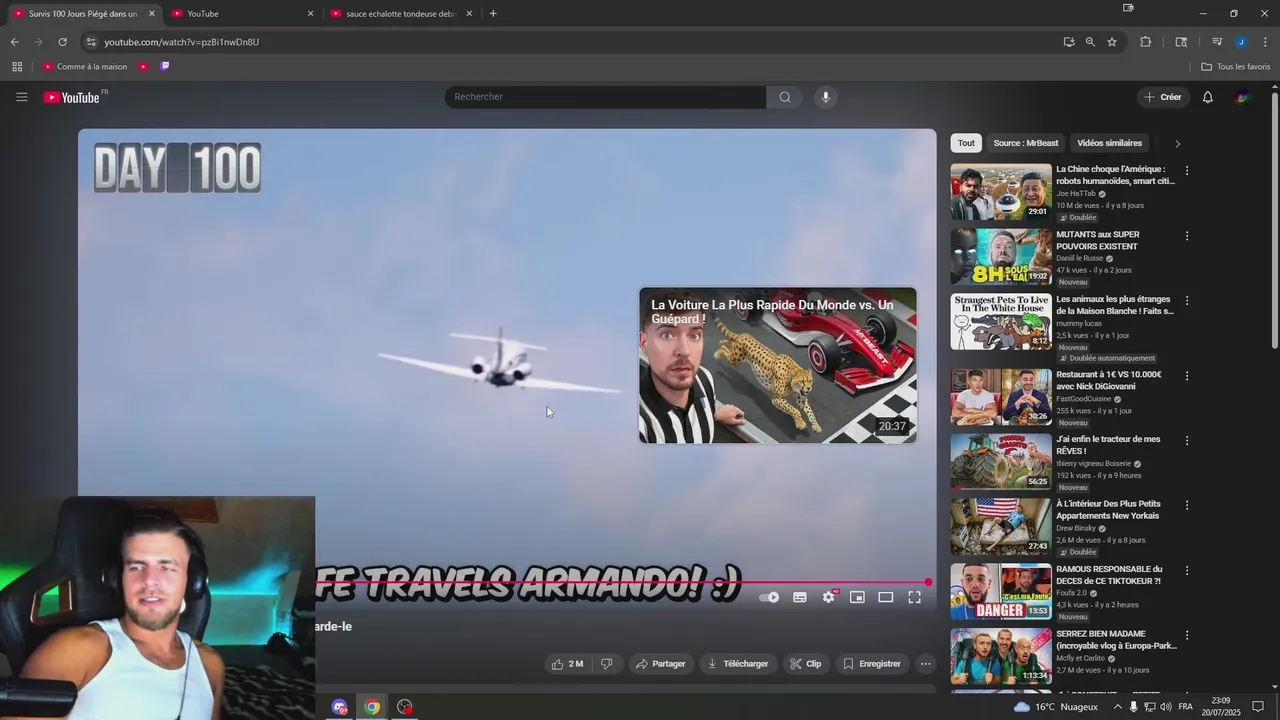1280x720 pixels.
Task: Click the Créer button
Action: tap(1163, 97)
